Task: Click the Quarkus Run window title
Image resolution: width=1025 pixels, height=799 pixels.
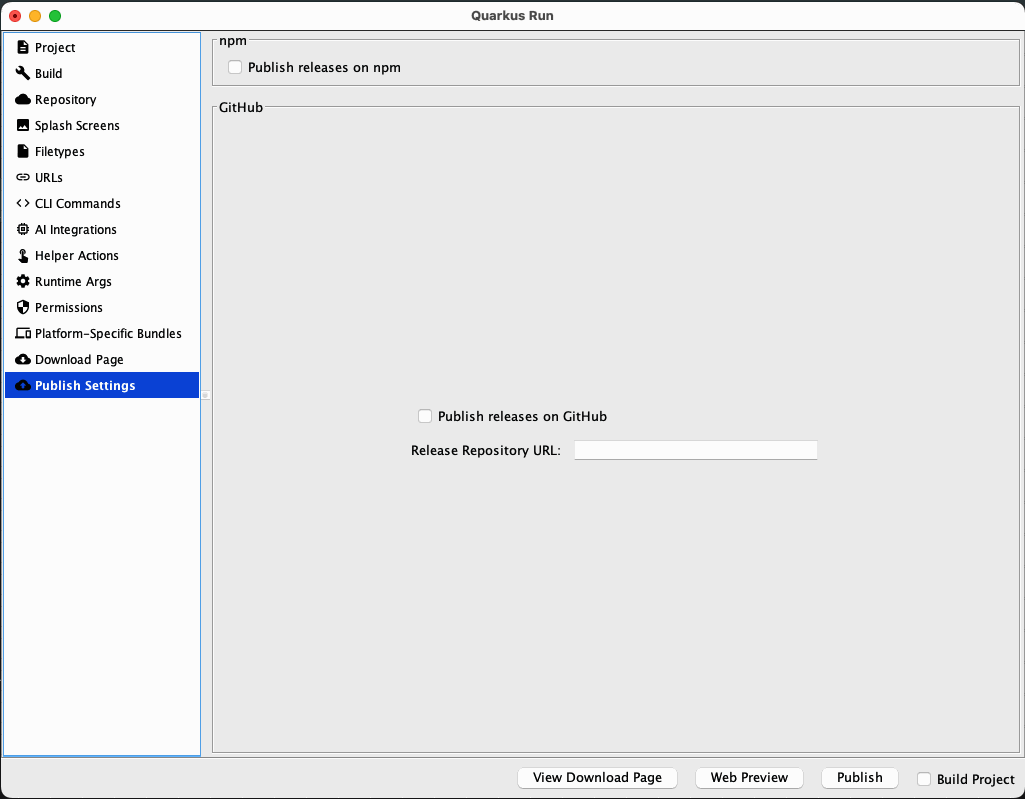Action: coord(512,16)
